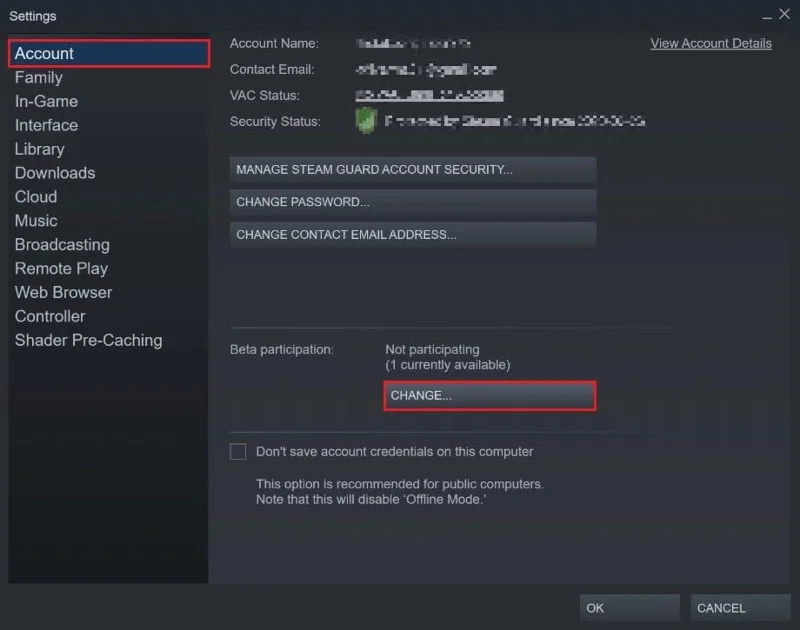This screenshot has height=630, width=800.
Task: Dismiss settings with Cancel button
Action: (x=740, y=608)
